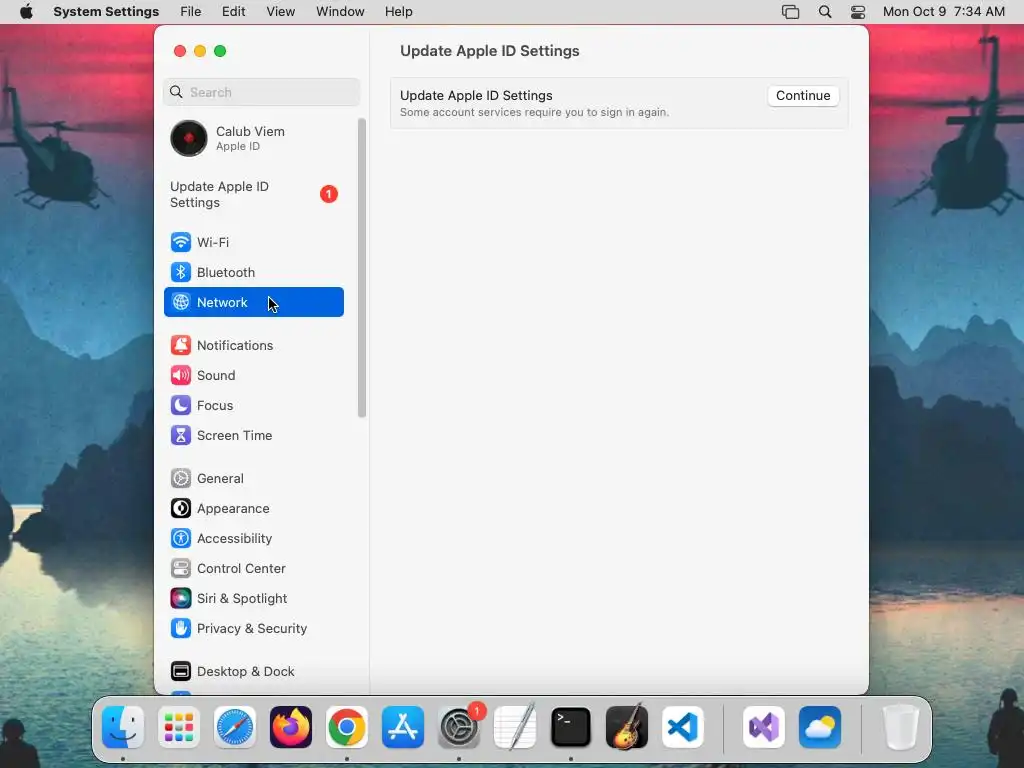Open Weather app from the Dock
The height and width of the screenshot is (768, 1024).
point(820,727)
